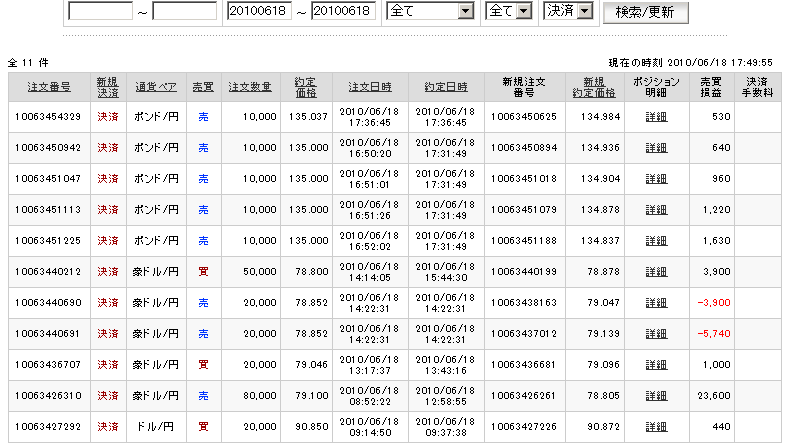The image size is (787, 446).
Task: Sort by 通貨ペア column header
Action: pos(155,87)
